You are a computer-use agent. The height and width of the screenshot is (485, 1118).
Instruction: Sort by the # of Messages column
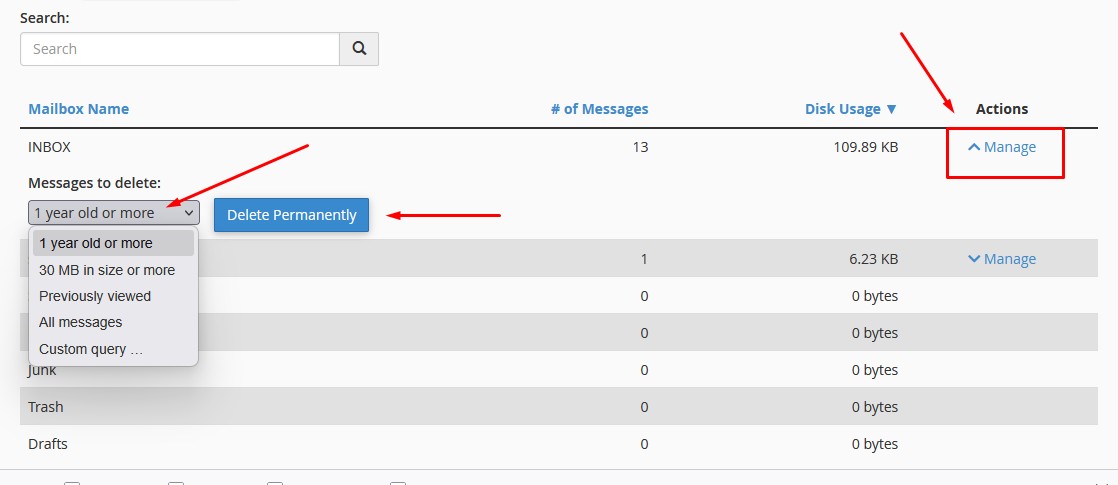click(599, 109)
